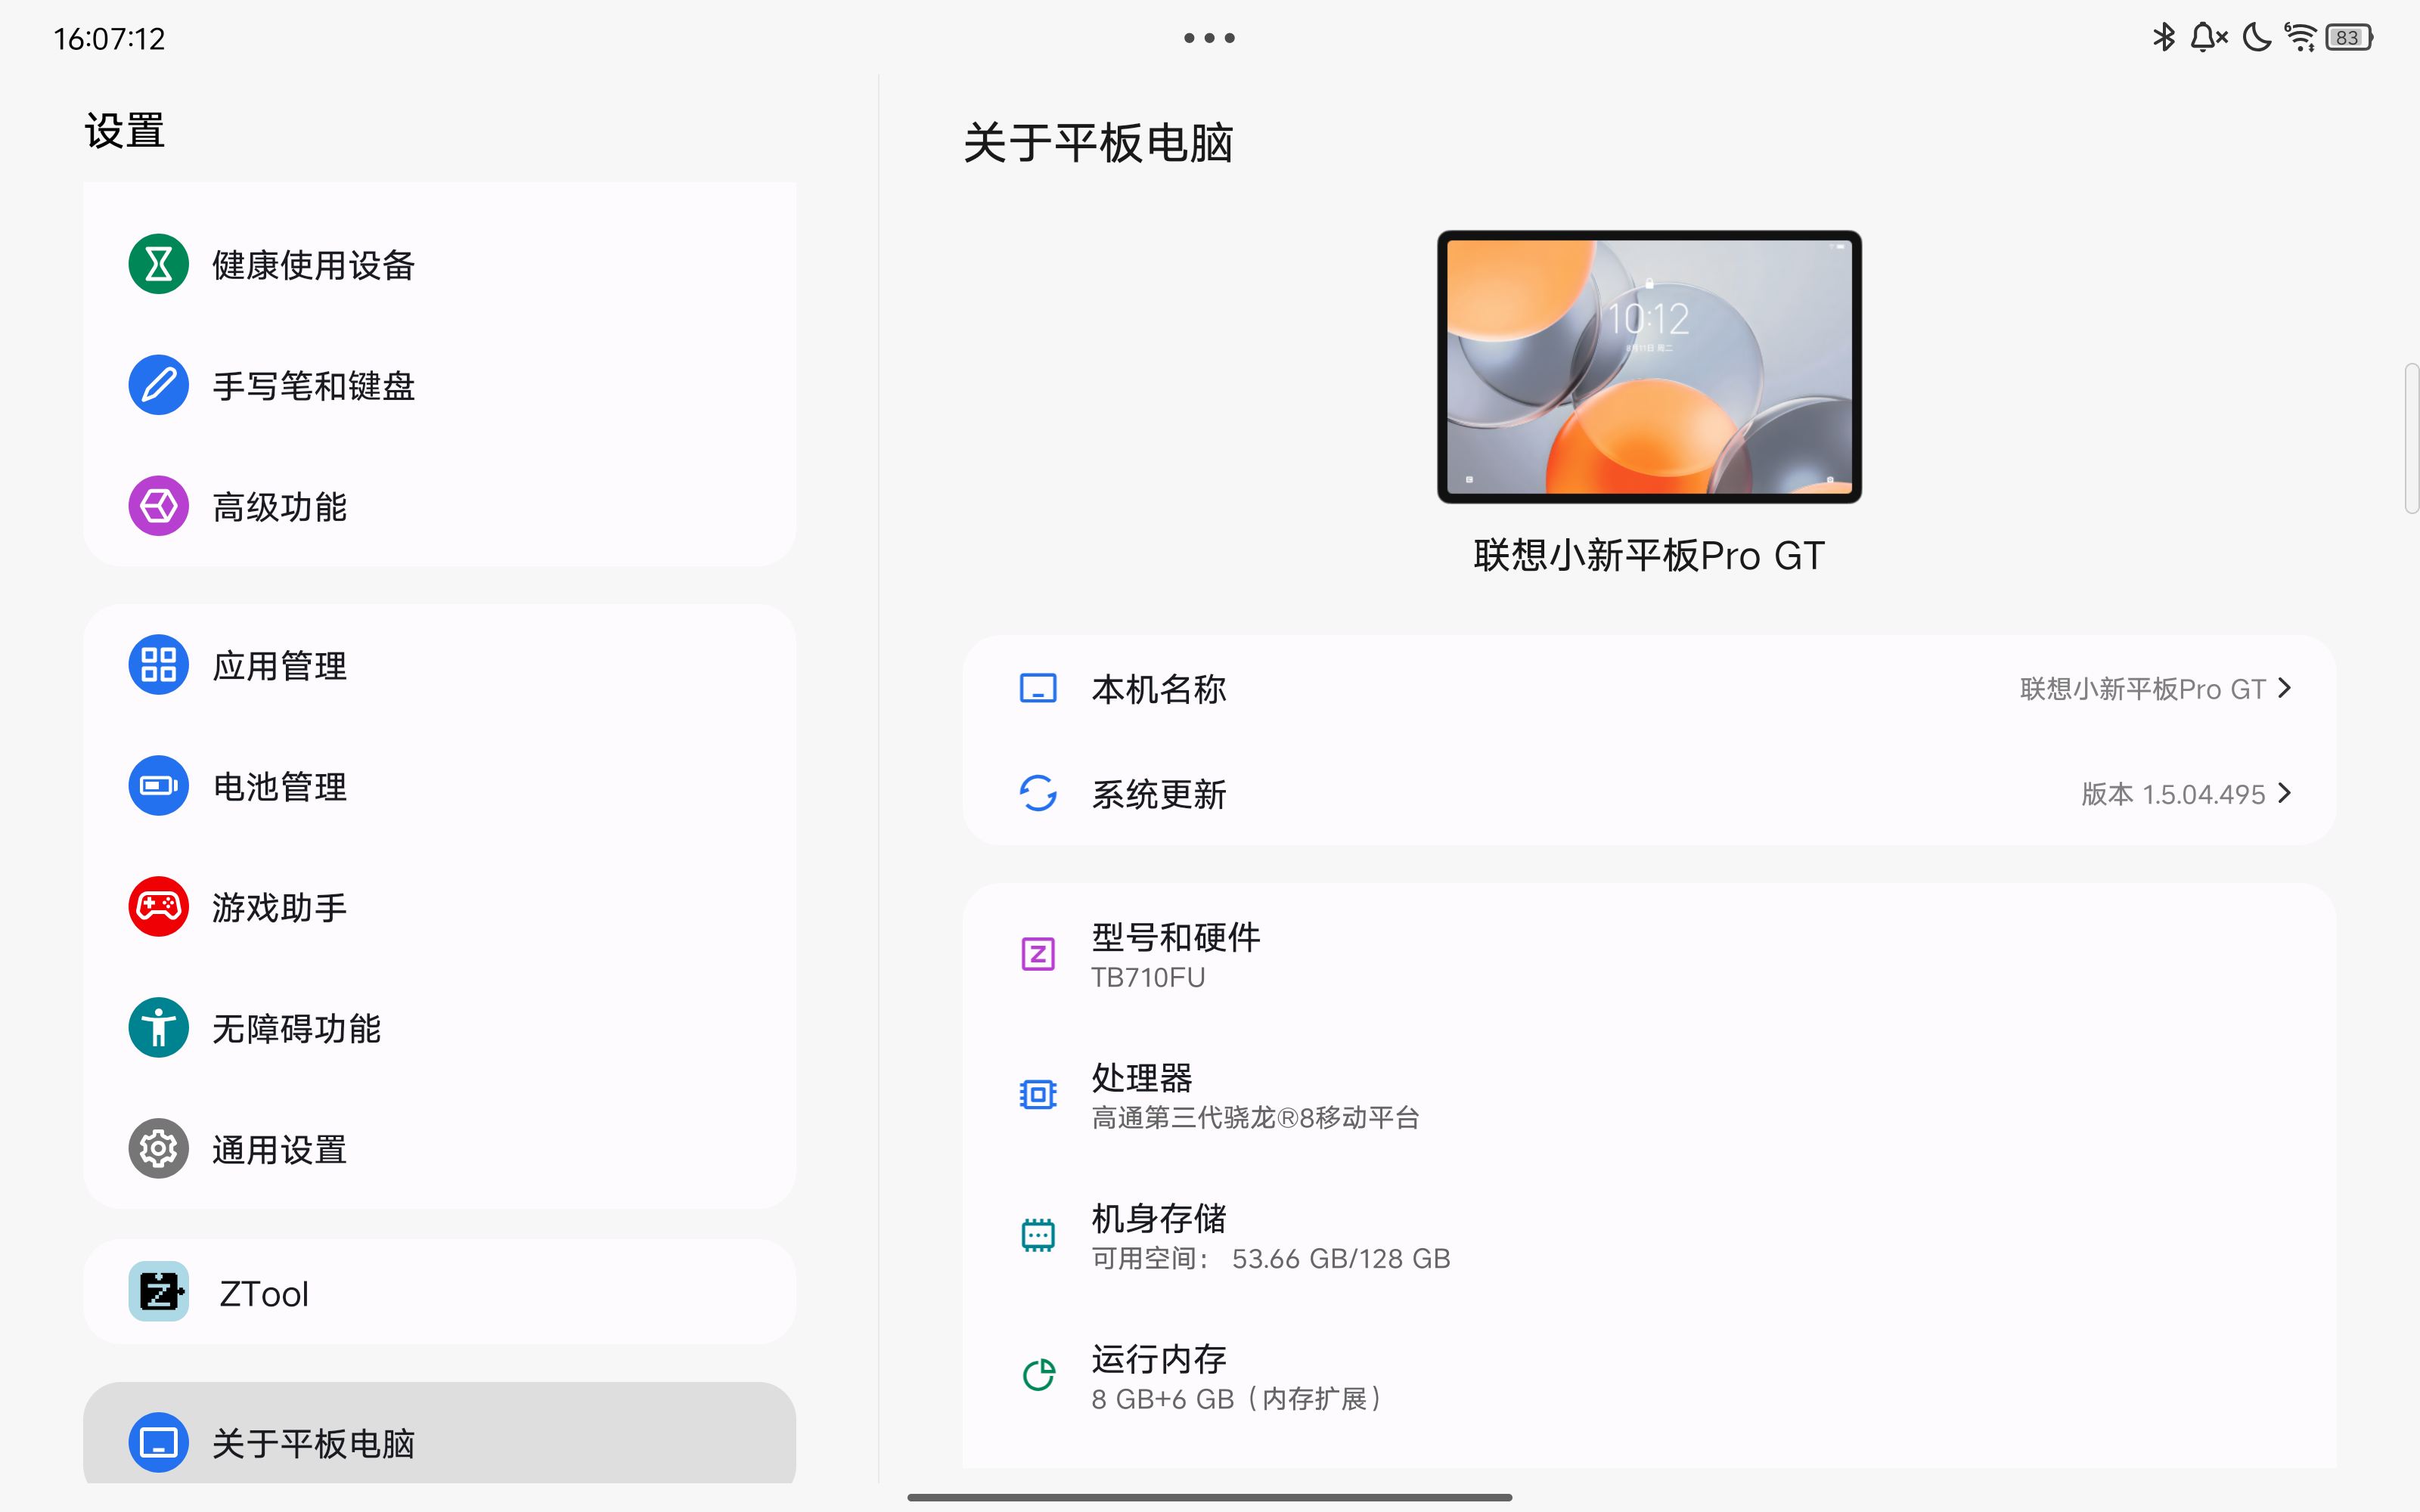Viewport: 2420px width, 1512px height.
Task: Tap the muted bell status icon
Action: click(2209, 38)
